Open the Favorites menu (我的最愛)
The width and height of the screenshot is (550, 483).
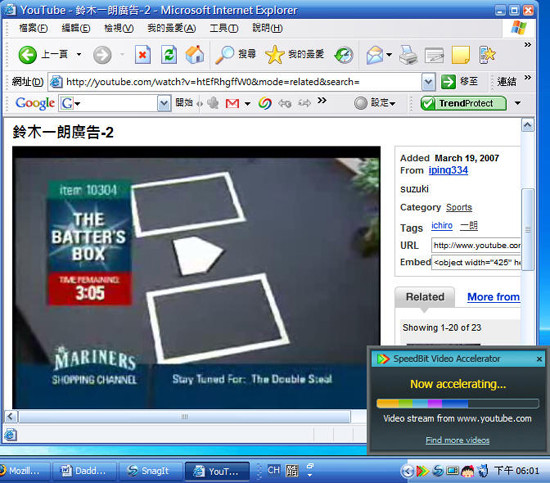pyautogui.click(x=172, y=28)
